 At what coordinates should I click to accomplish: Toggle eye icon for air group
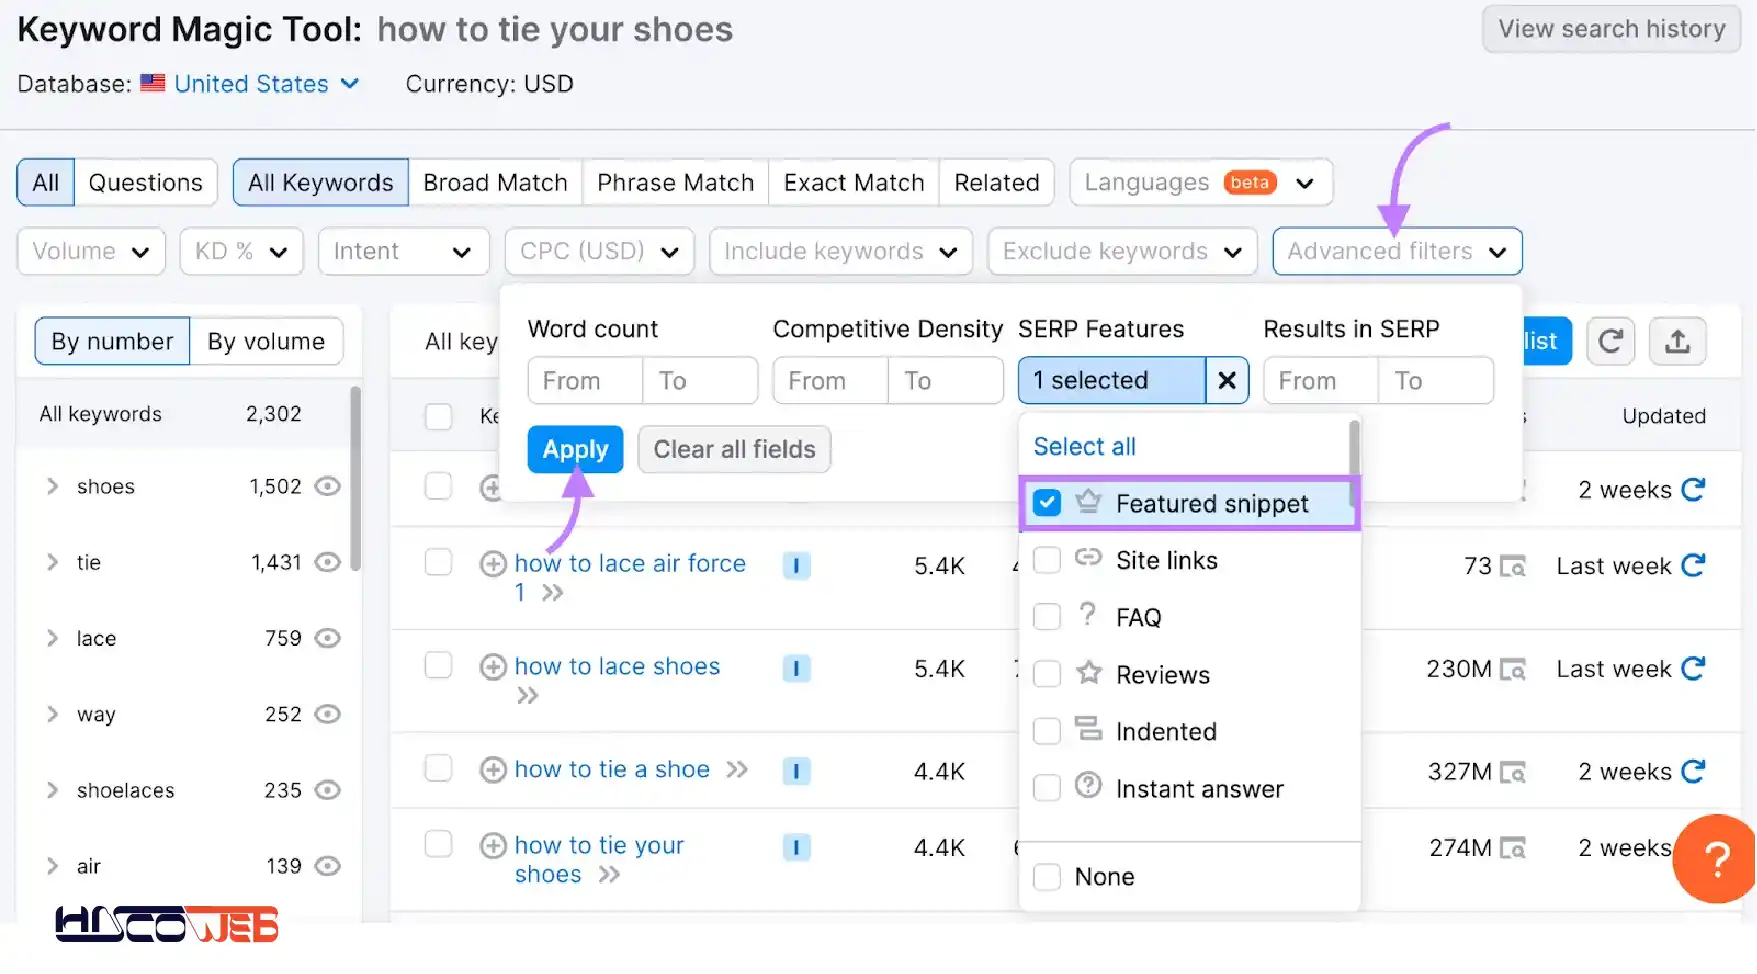(x=328, y=866)
